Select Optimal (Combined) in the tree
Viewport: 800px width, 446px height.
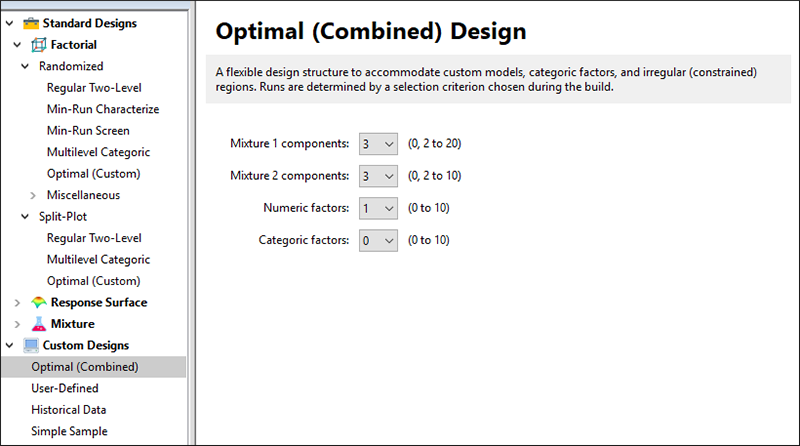[84, 367]
